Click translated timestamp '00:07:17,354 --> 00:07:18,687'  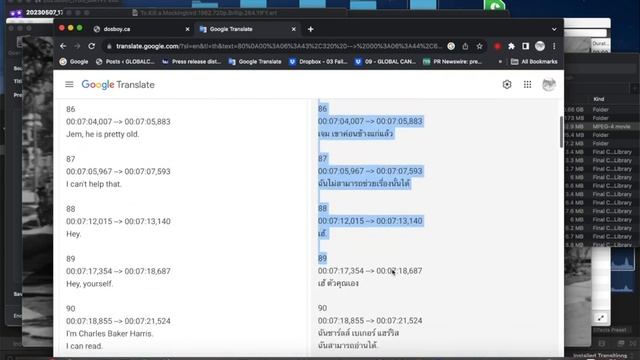coord(370,271)
